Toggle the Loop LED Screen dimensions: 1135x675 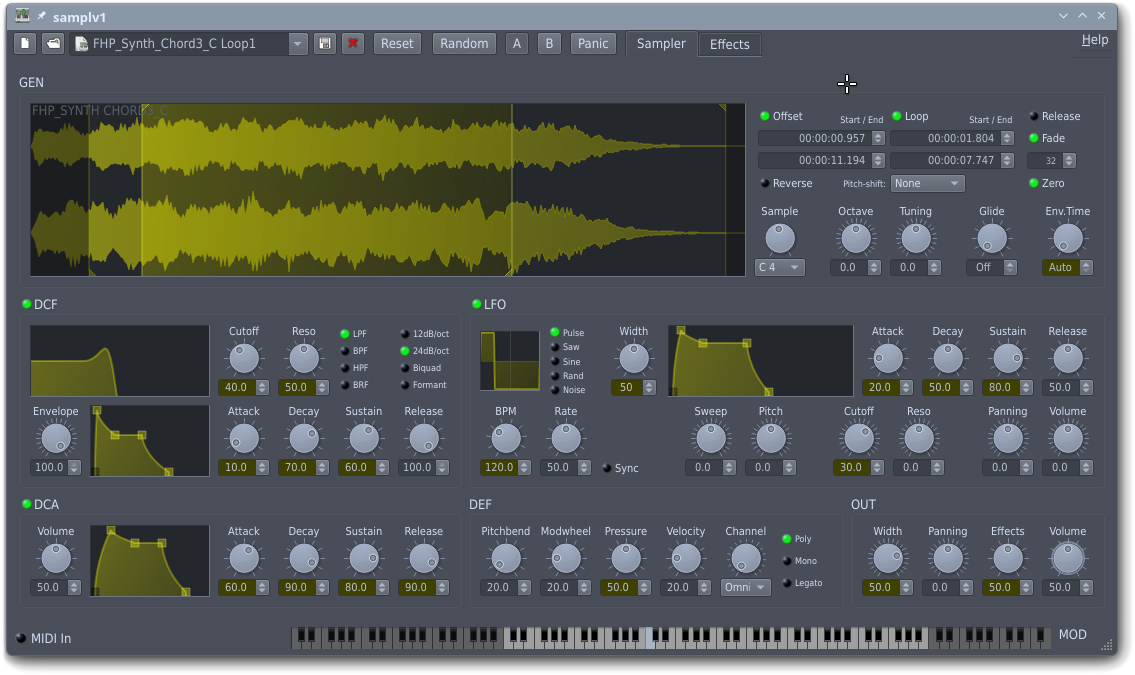[897, 116]
